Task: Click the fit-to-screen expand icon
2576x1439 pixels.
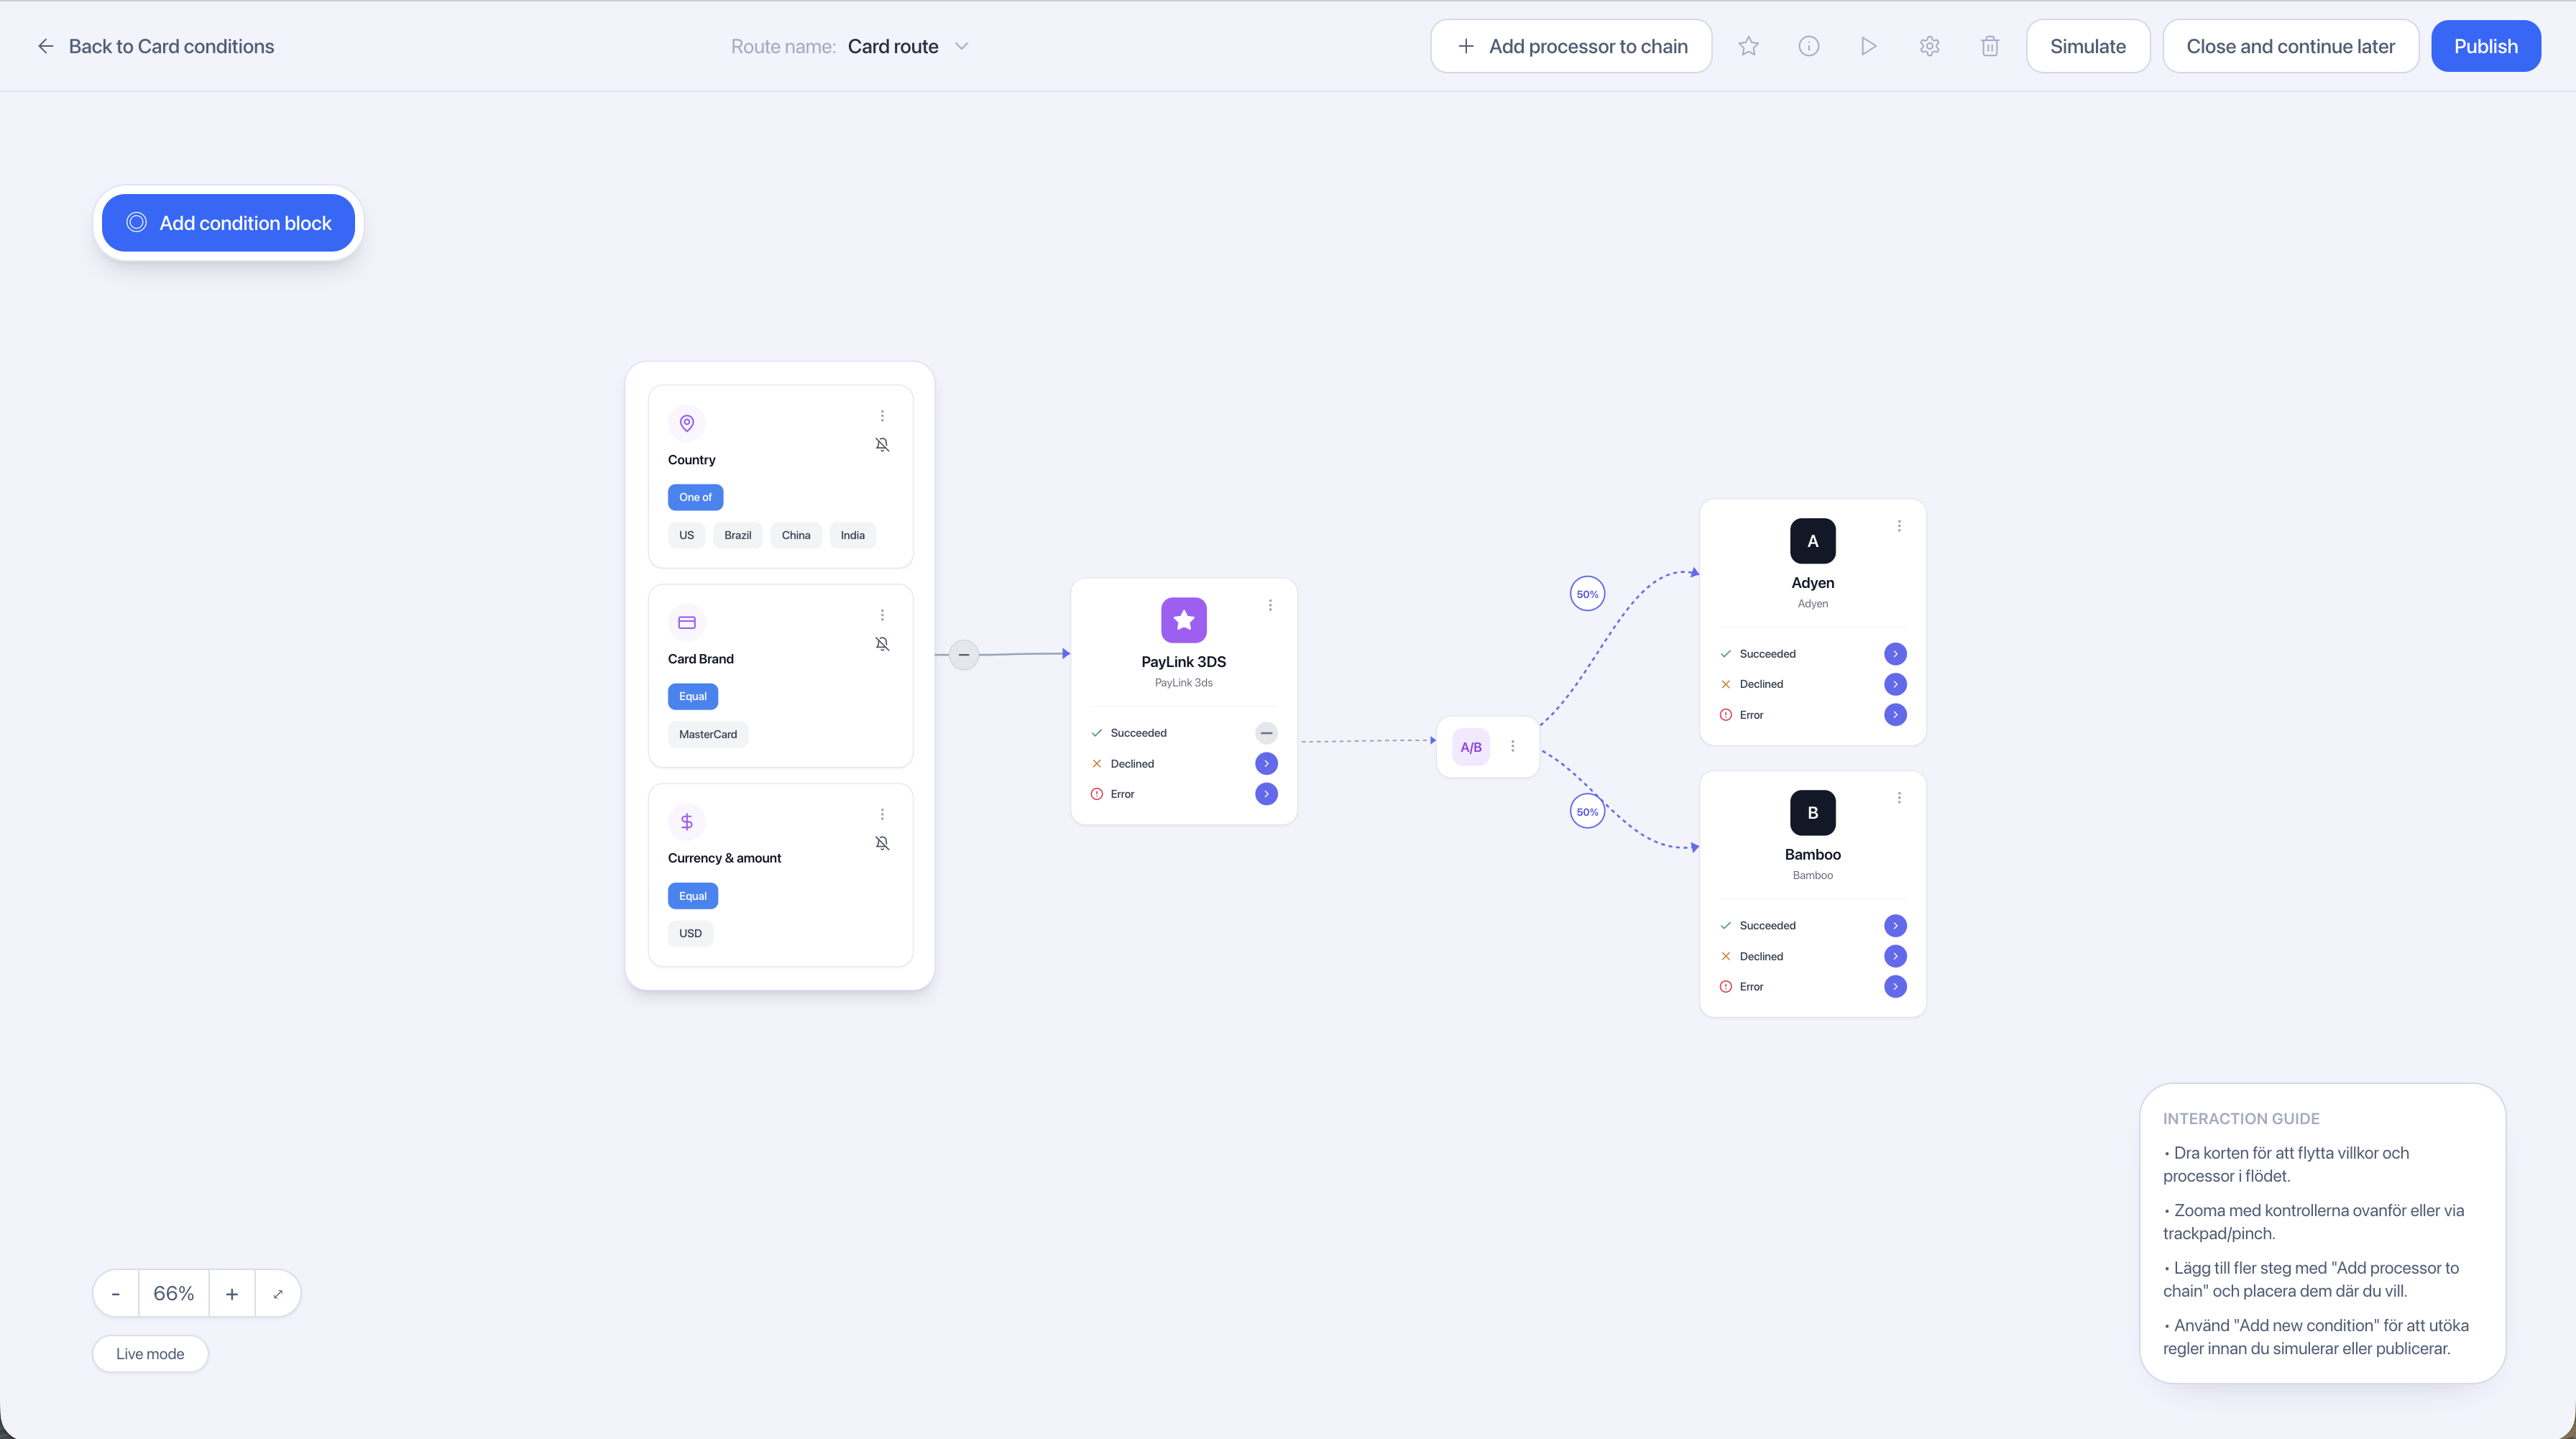Action: click(278, 1294)
